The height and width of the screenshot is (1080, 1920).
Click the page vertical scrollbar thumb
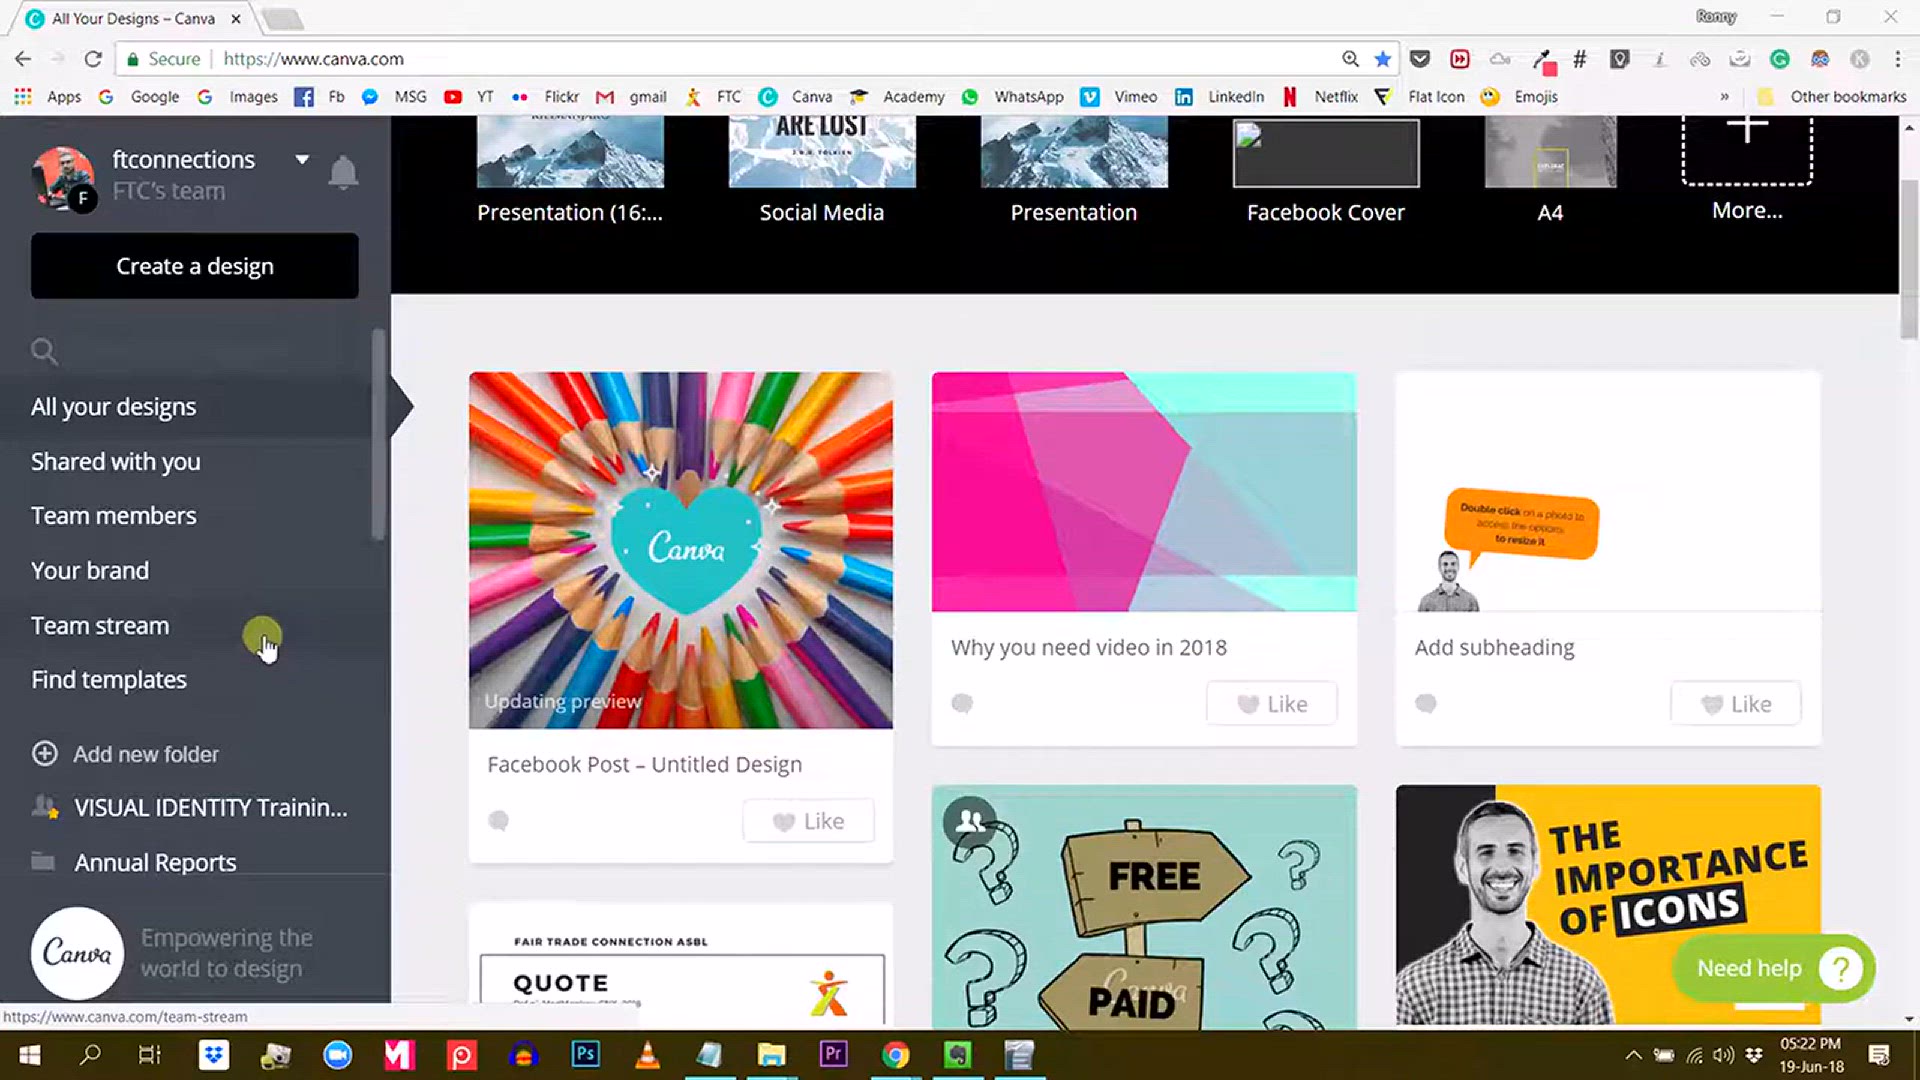coord(1909,260)
